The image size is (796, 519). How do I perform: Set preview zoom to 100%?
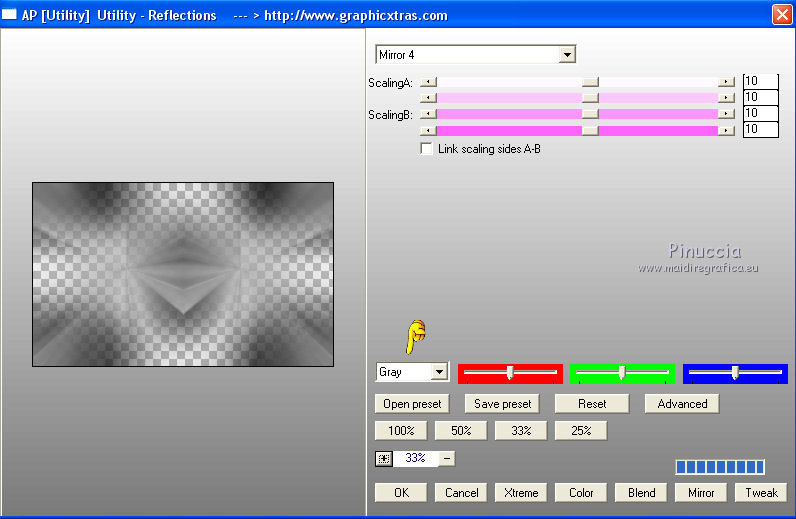point(401,431)
